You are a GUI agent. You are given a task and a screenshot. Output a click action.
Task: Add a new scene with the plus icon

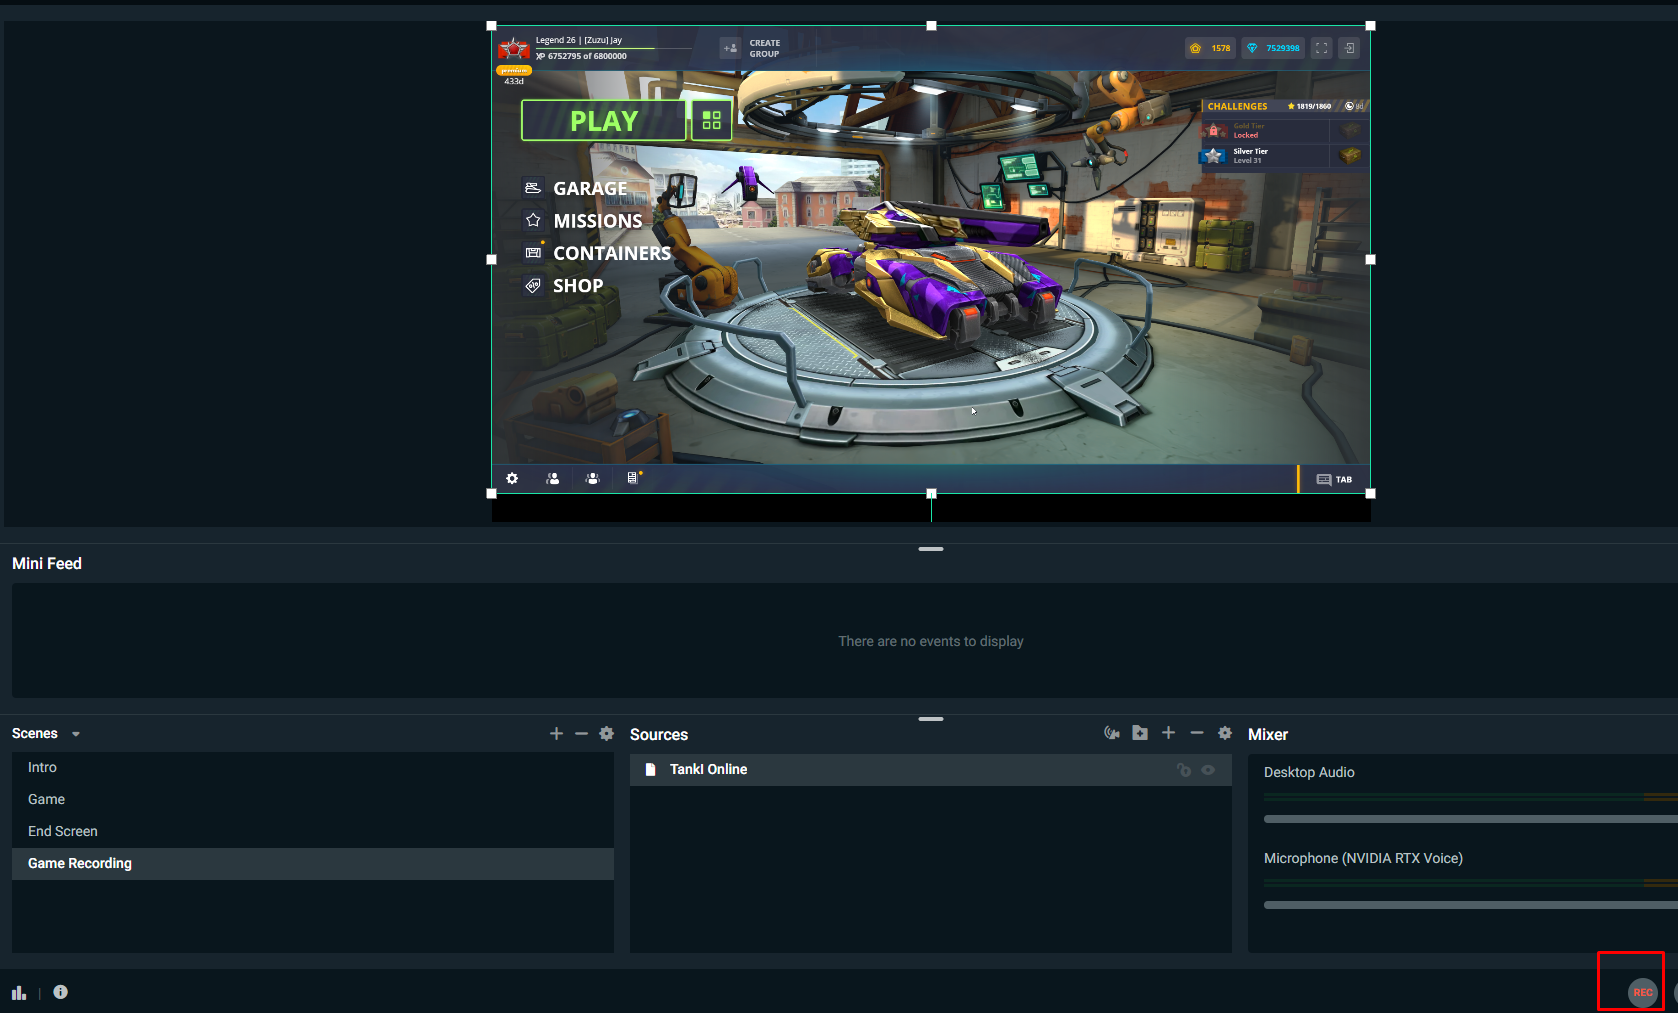[x=556, y=734]
